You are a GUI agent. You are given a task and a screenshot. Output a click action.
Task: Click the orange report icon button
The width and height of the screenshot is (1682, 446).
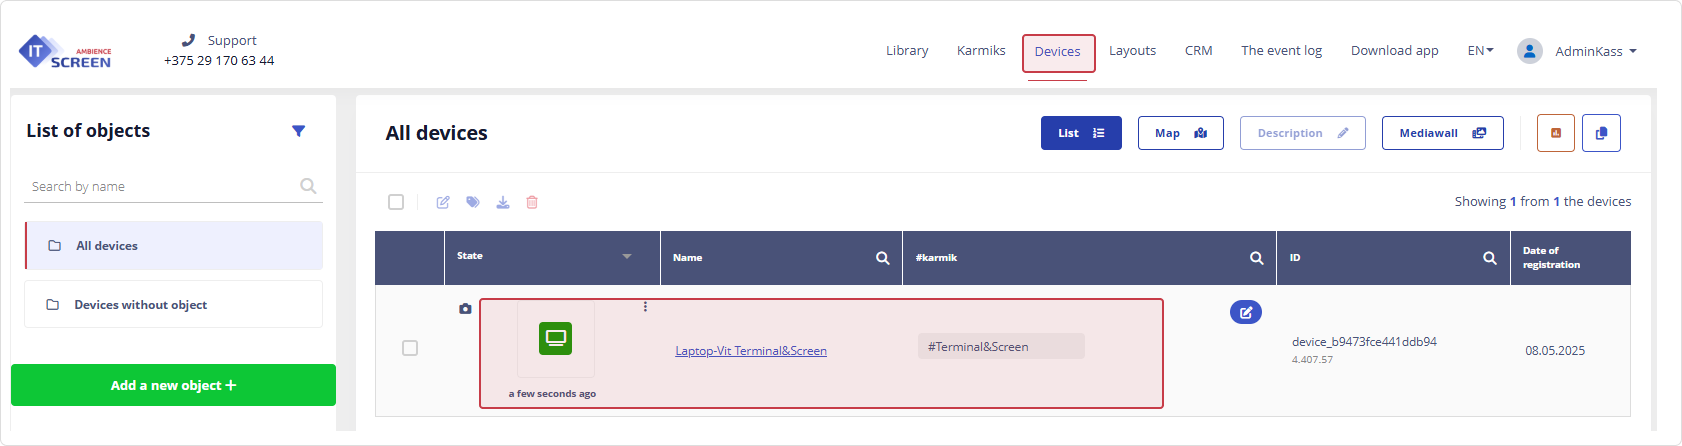[1555, 133]
